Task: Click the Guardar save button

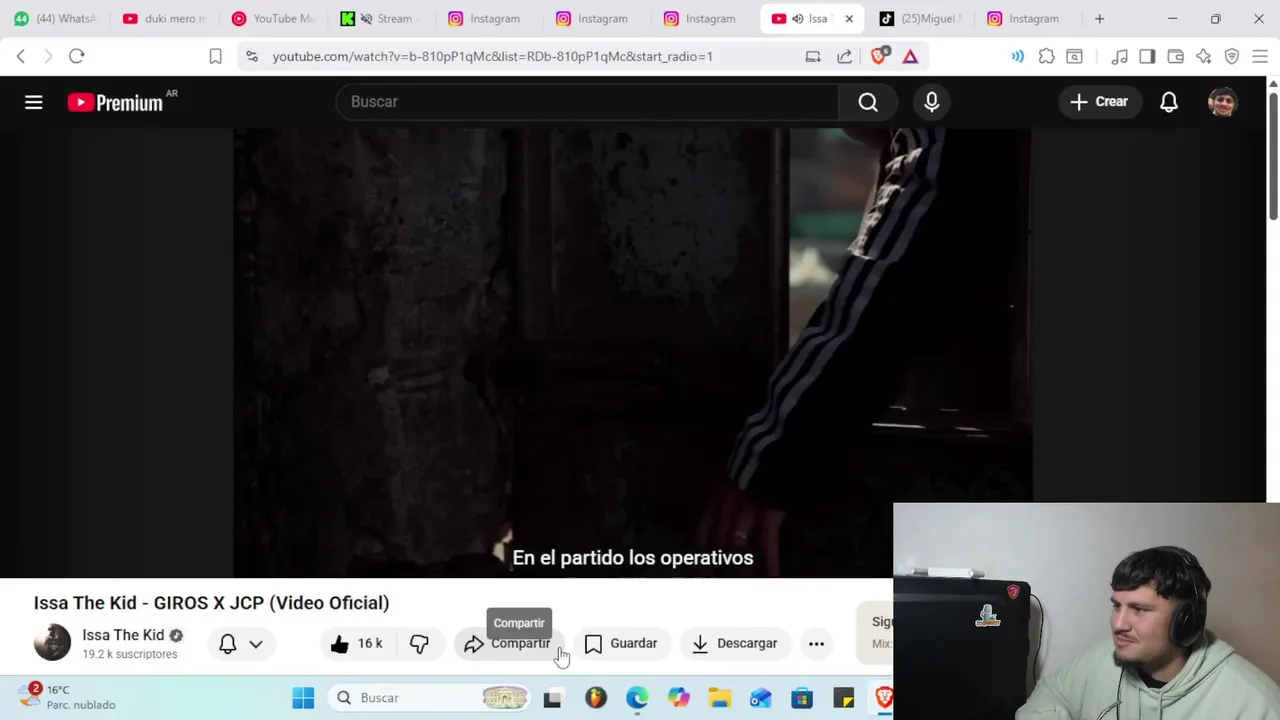Action: coord(621,644)
